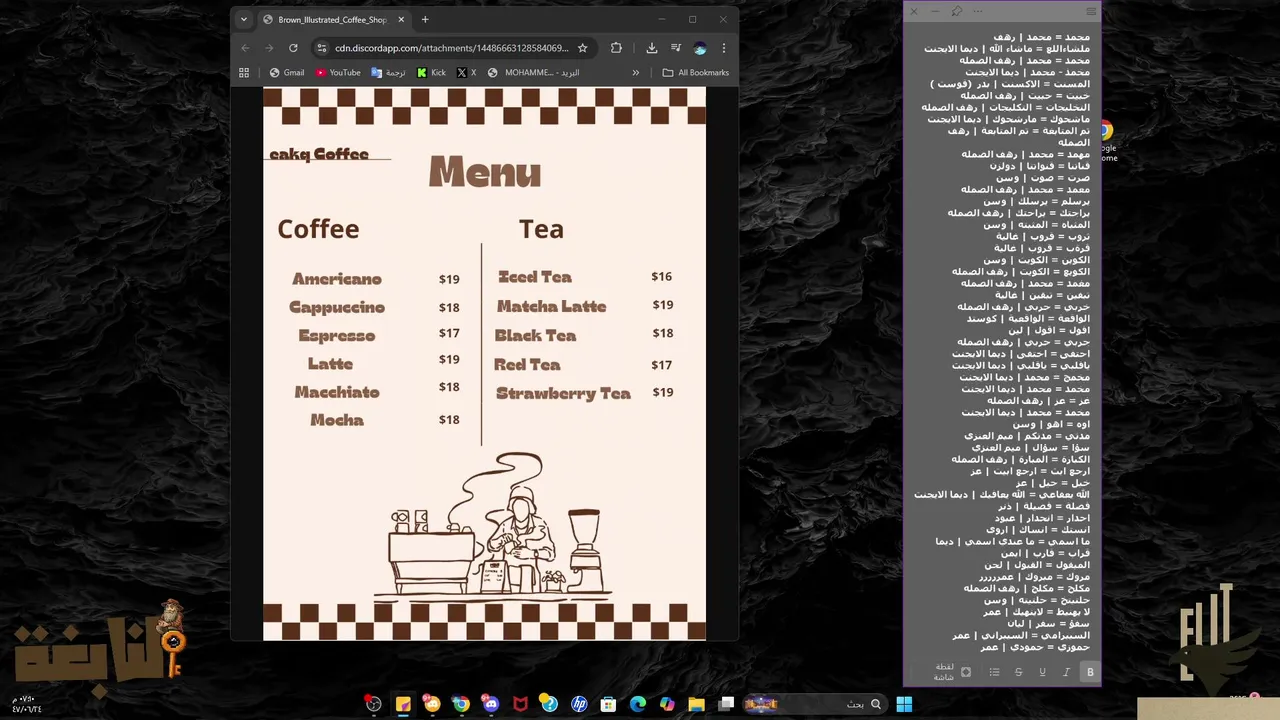Click the Mocha item on the menu image
The width and height of the screenshot is (1280, 720).
point(337,420)
